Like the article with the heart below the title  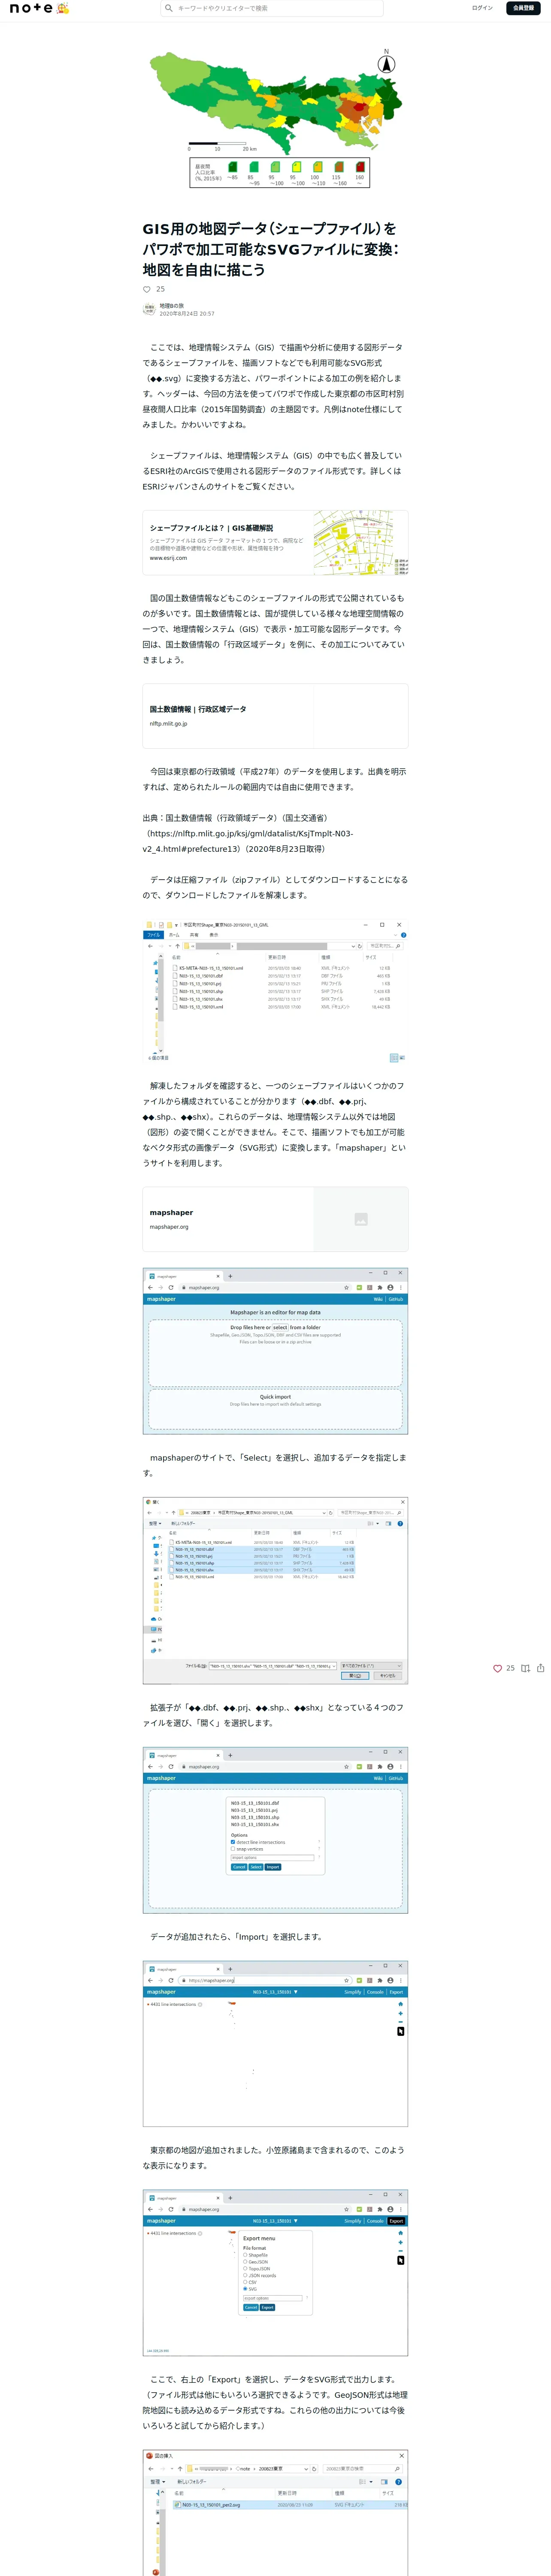click(x=147, y=289)
